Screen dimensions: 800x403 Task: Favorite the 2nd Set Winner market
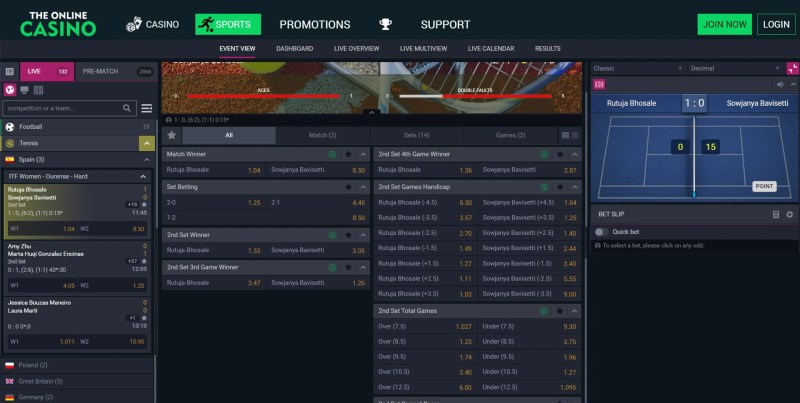pos(348,235)
